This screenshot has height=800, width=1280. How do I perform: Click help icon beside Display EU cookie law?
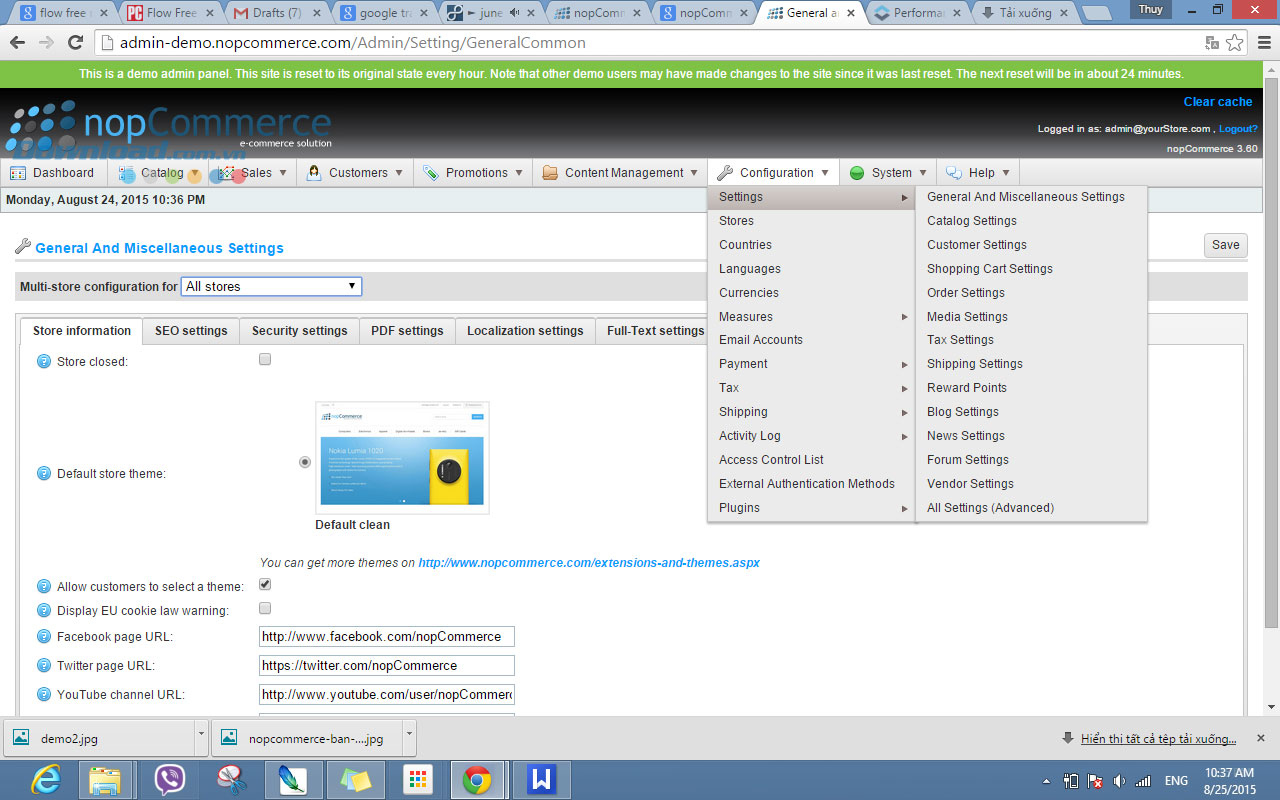coord(44,611)
